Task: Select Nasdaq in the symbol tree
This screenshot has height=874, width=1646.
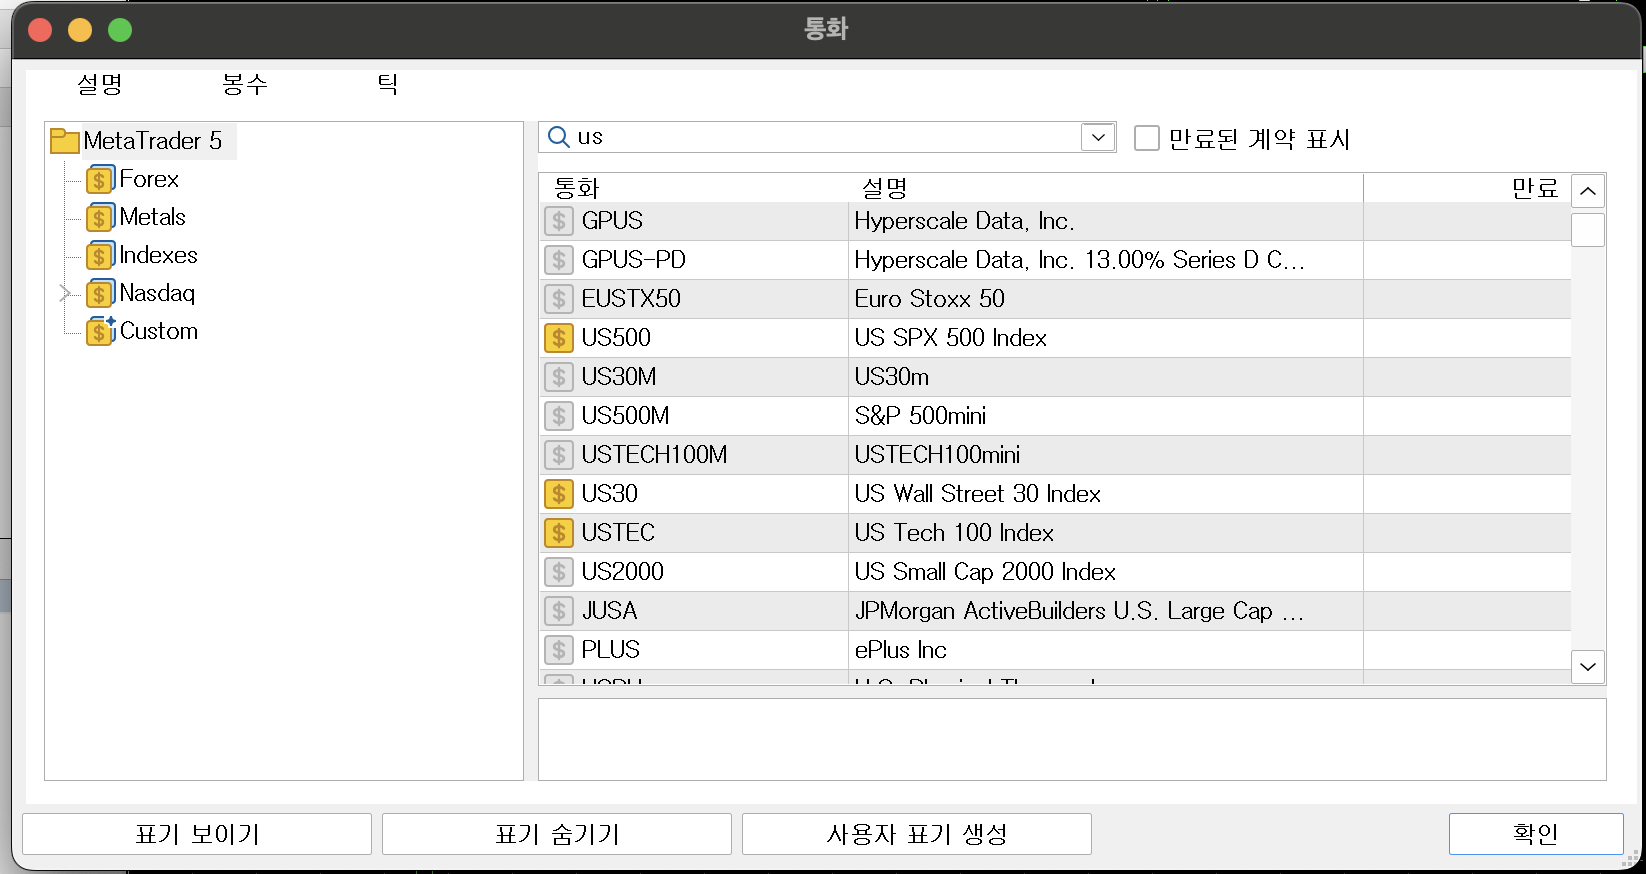Action: [157, 293]
